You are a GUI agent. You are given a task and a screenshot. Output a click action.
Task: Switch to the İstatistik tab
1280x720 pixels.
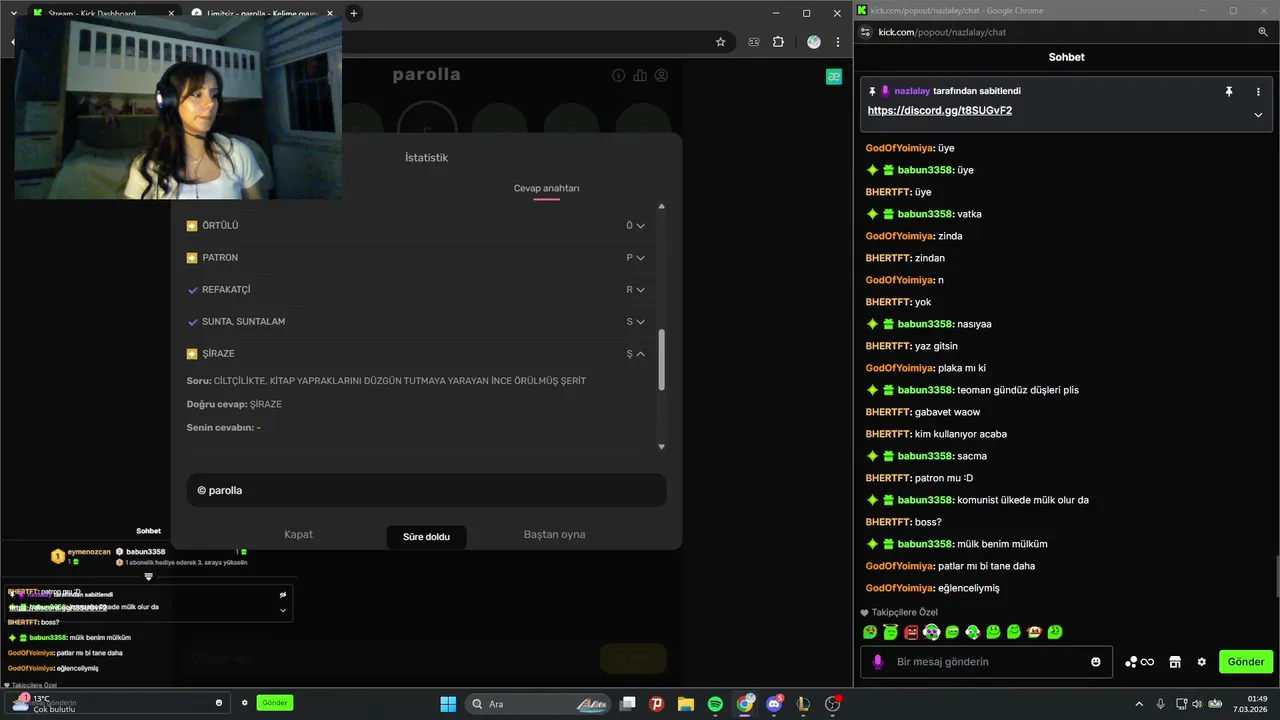click(426, 158)
